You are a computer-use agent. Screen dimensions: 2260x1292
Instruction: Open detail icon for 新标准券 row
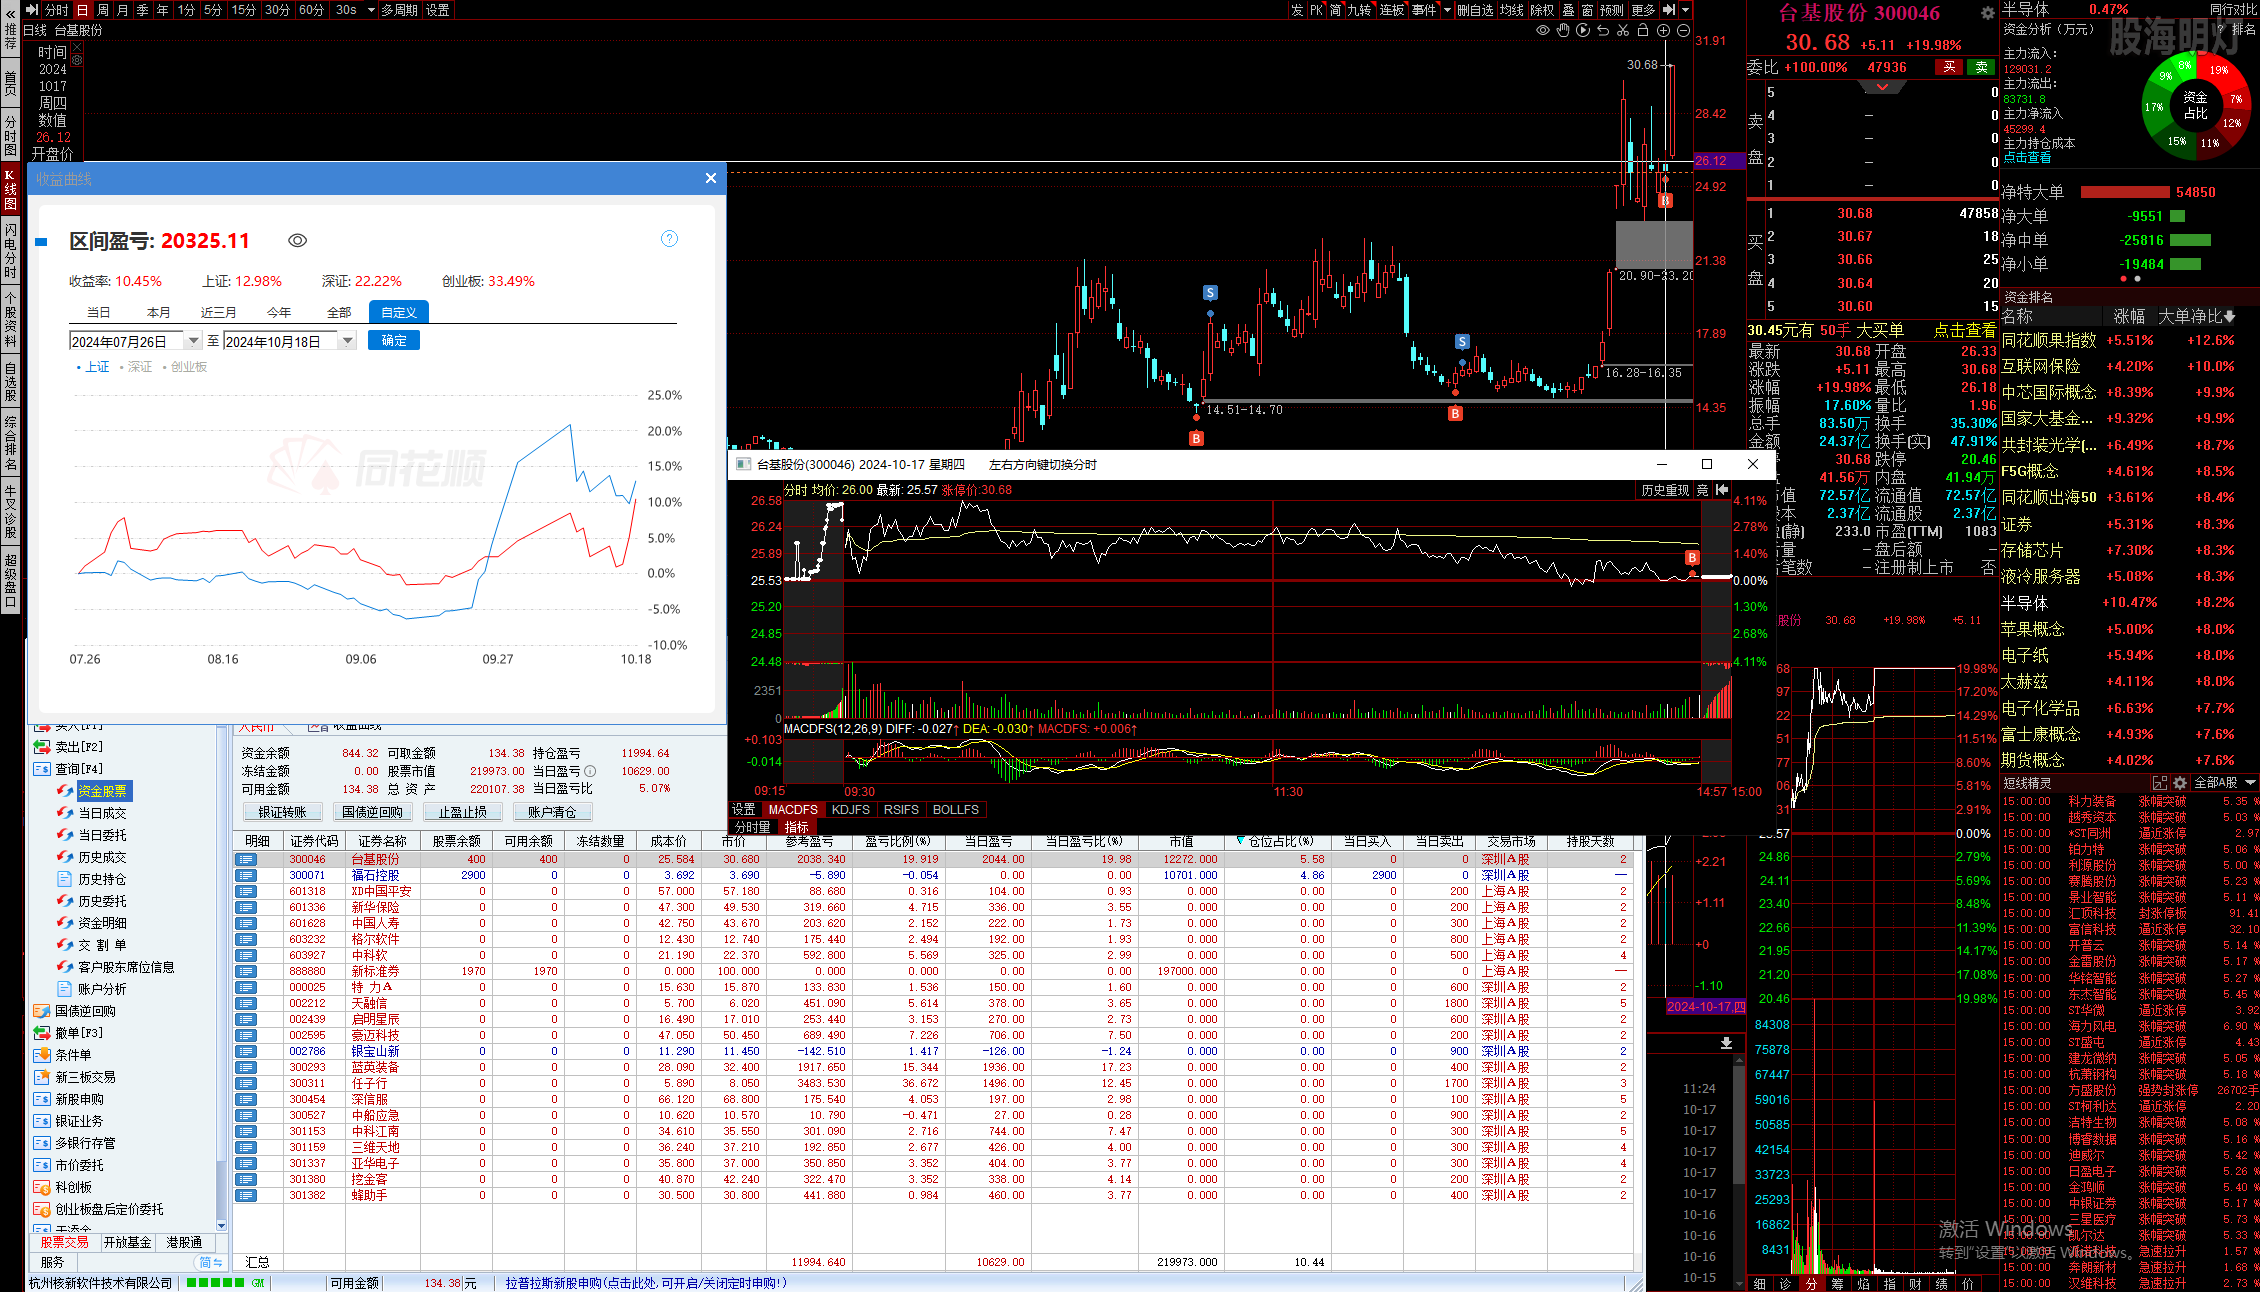click(x=246, y=971)
